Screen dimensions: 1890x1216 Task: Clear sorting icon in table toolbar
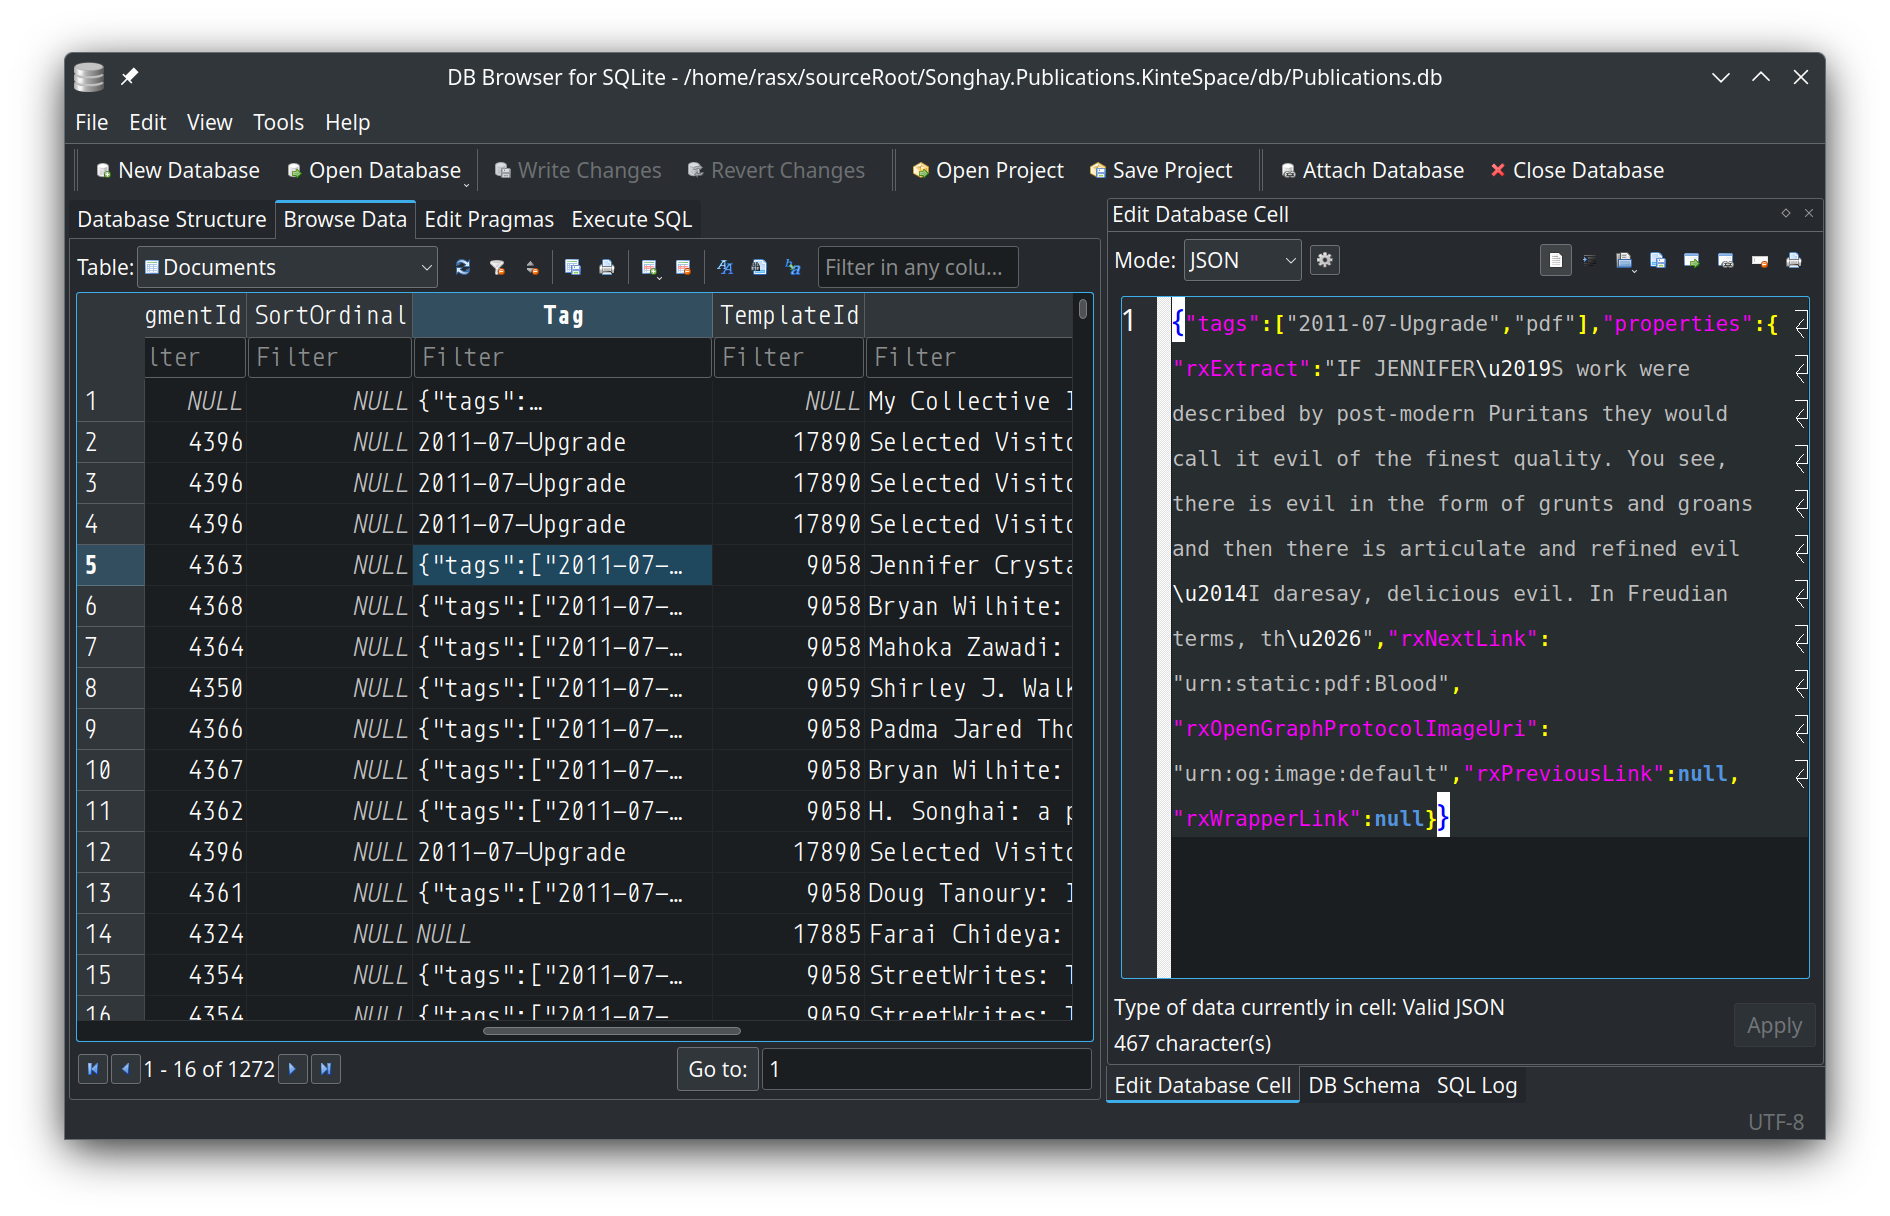coord(532,267)
